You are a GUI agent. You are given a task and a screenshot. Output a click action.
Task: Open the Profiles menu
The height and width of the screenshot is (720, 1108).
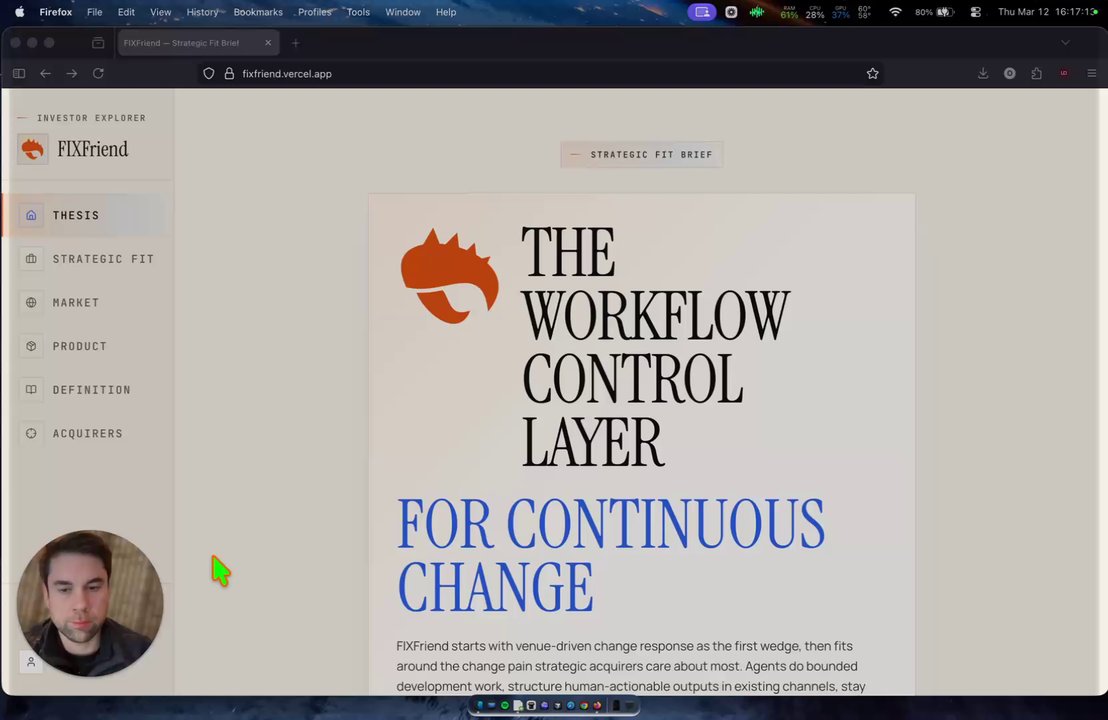[314, 12]
